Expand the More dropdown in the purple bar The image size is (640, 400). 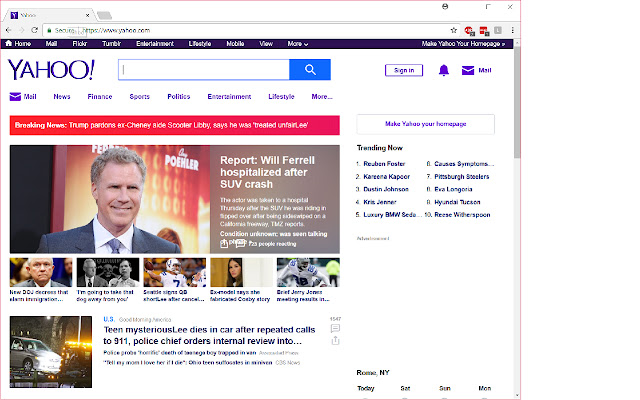point(298,44)
